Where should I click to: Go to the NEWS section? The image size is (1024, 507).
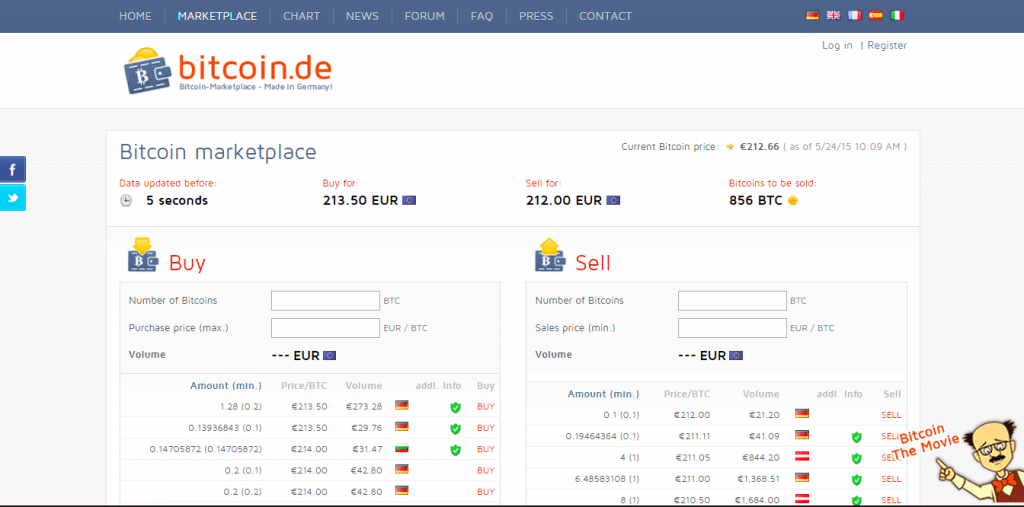coord(362,16)
